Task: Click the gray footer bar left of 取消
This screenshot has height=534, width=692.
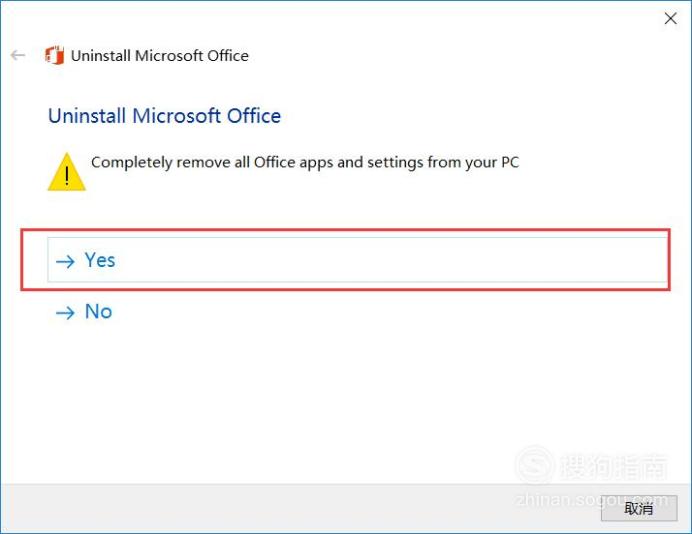Action: pyautogui.click(x=300, y=508)
